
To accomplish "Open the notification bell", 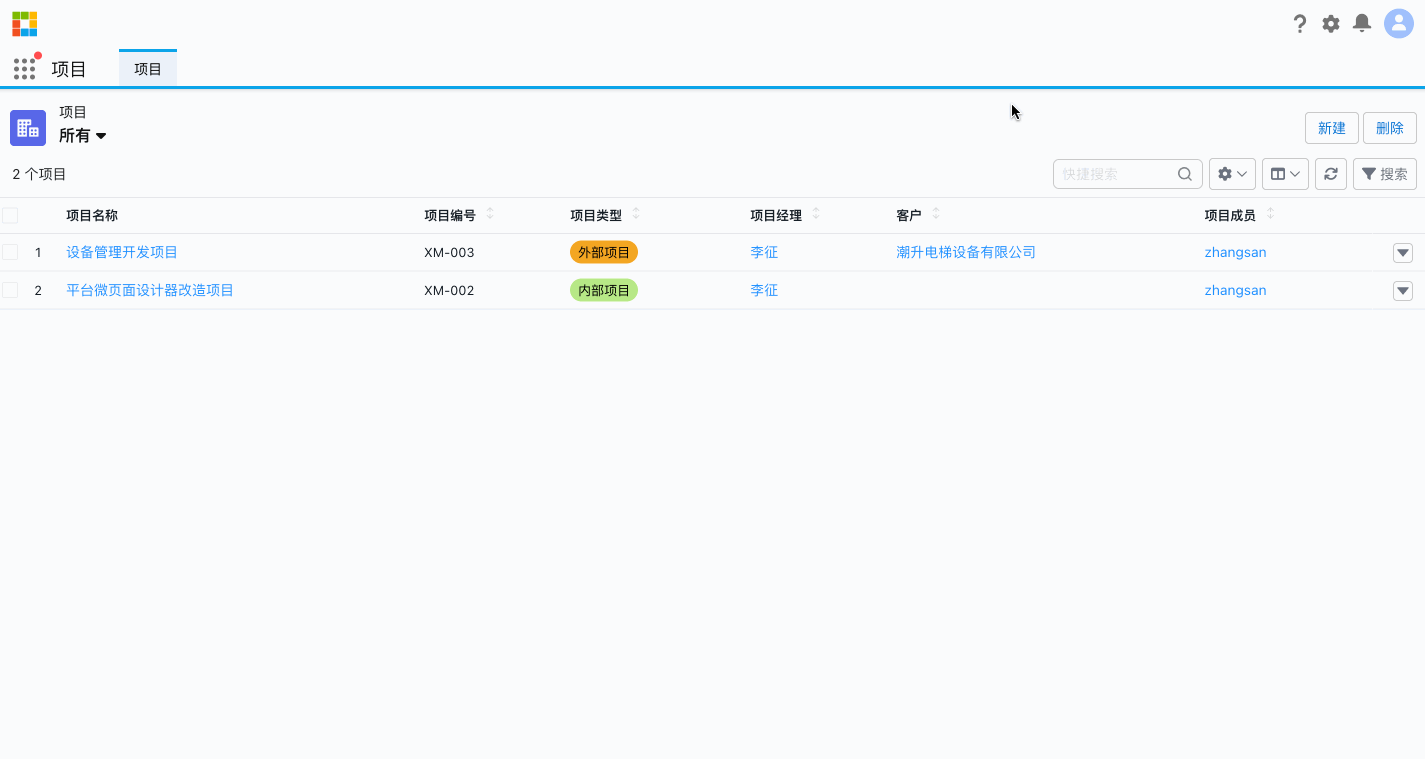I will (1361, 23).
